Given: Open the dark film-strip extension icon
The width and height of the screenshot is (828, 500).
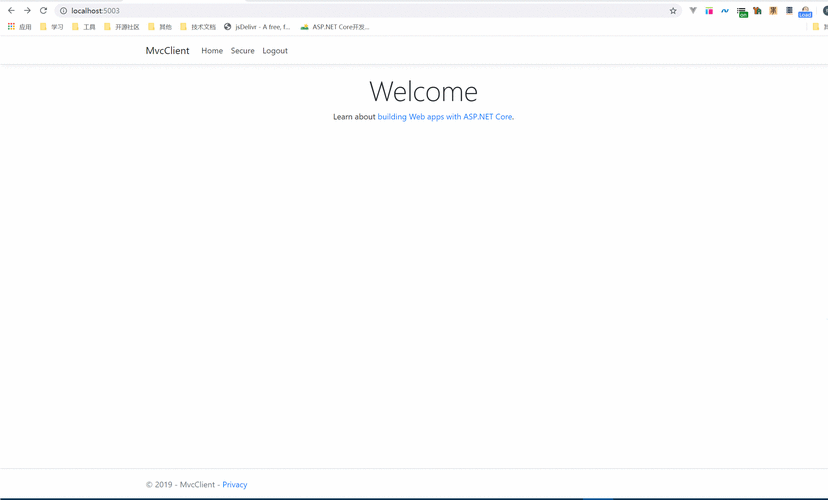Looking at the screenshot, I should (x=789, y=11).
